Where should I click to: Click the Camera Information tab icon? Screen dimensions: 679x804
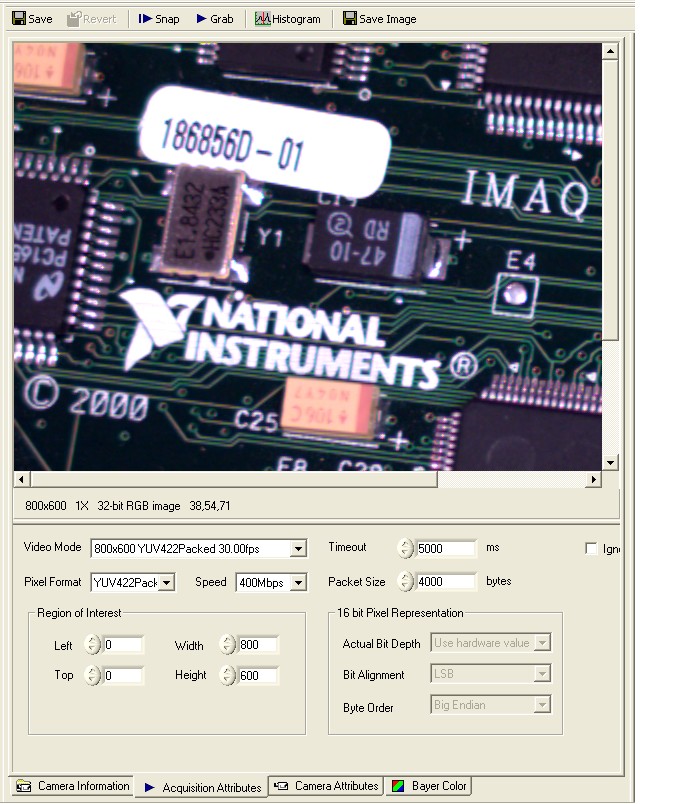pos(23,786)
